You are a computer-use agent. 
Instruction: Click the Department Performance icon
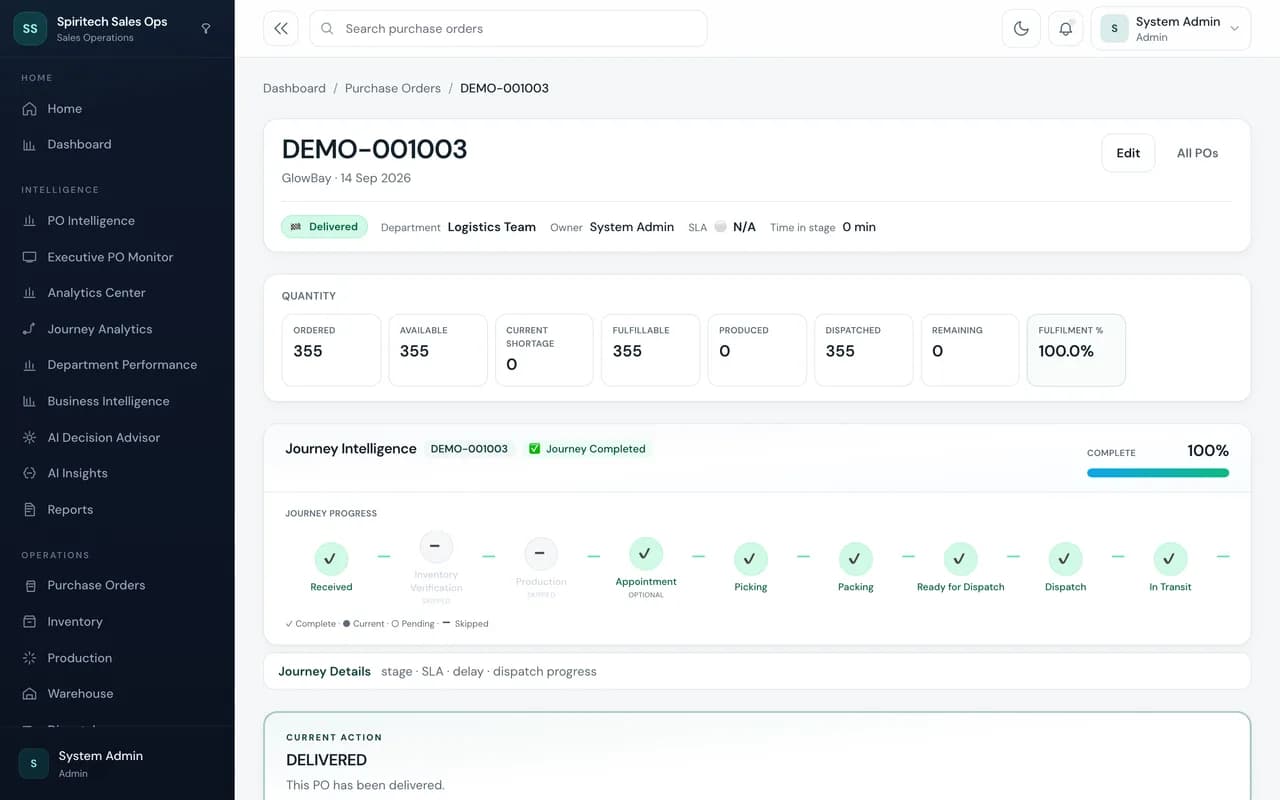click(29, 365)
